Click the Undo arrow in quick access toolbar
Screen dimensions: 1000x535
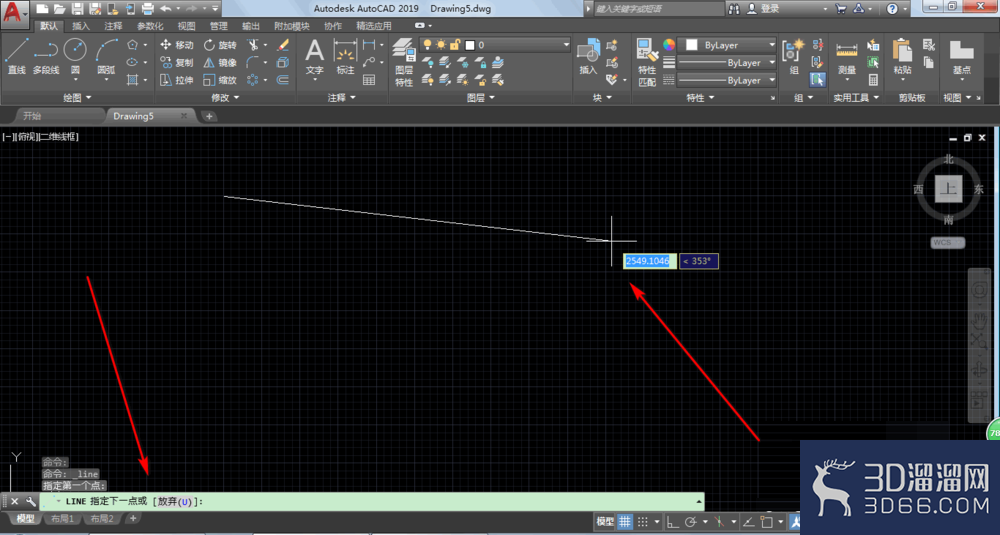pos(166,8)
